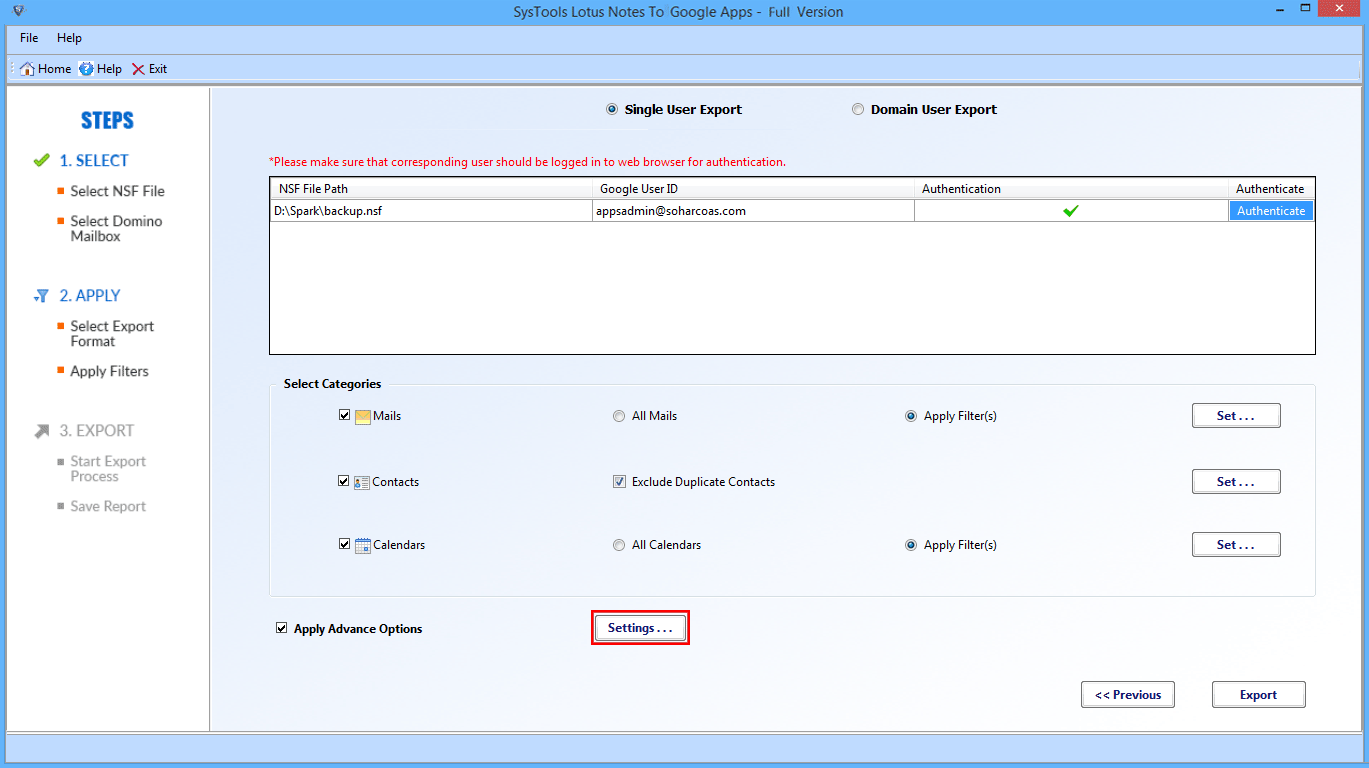The image size is (1369, 768).
Task: Click the '3. EXPORT' step heading
Action: 97,430
